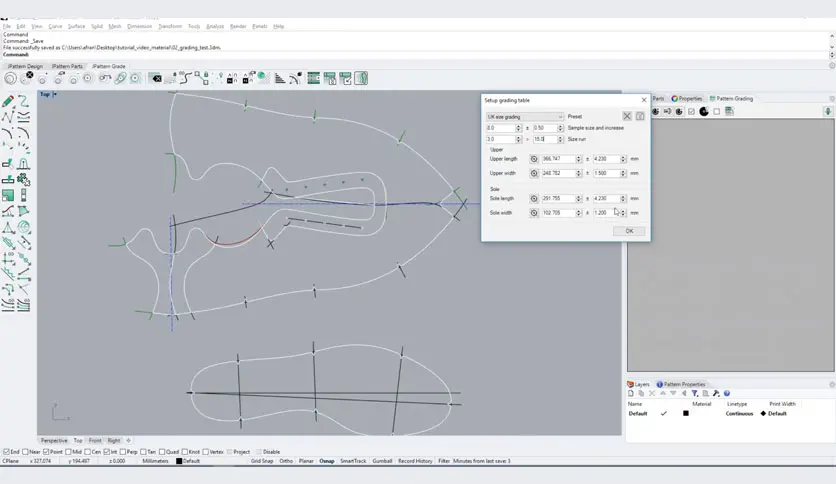This screenshot has height=484, width=836.
Task: Click the spiral tool icon in left sidebar
Action: pyautogui.click(x=23, y=228)
